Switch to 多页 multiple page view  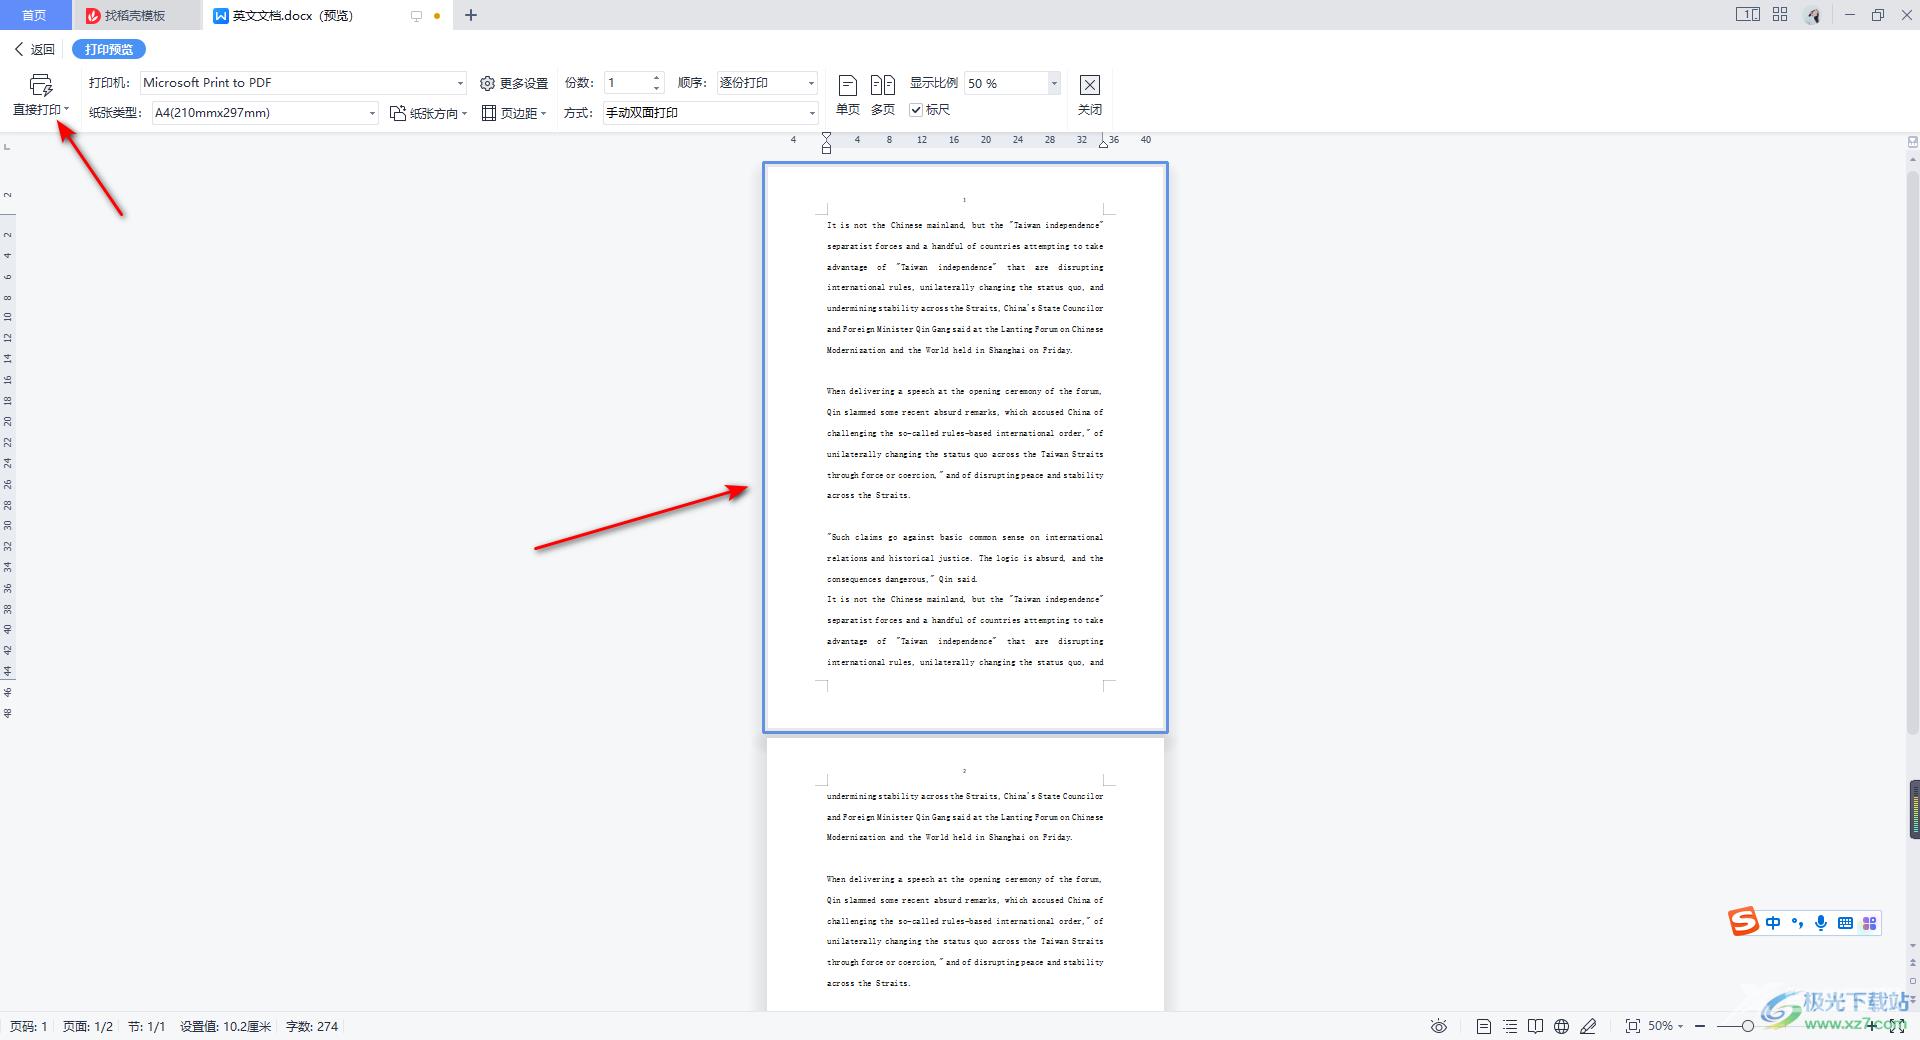pos(882,95)
